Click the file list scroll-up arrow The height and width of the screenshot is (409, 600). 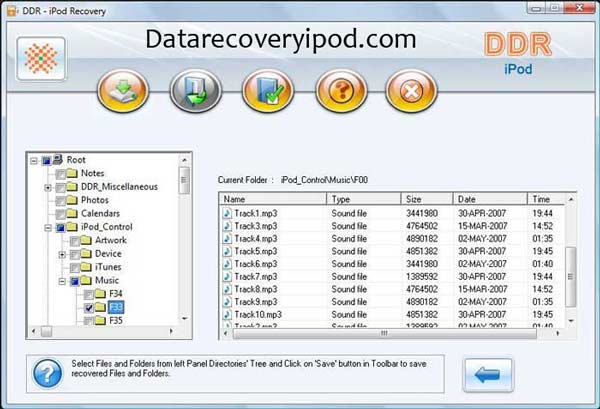click(571, 199)
